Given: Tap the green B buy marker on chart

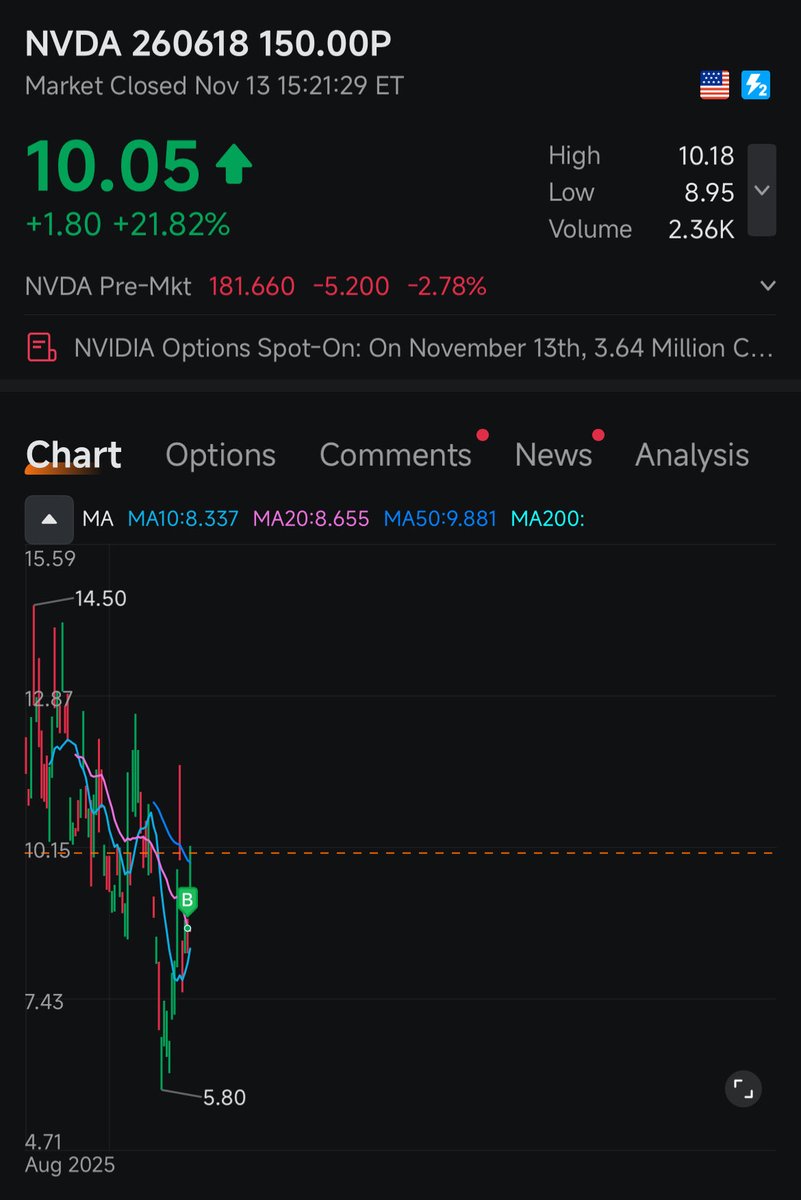Looking at the screenshot, I should click(188, 901).
